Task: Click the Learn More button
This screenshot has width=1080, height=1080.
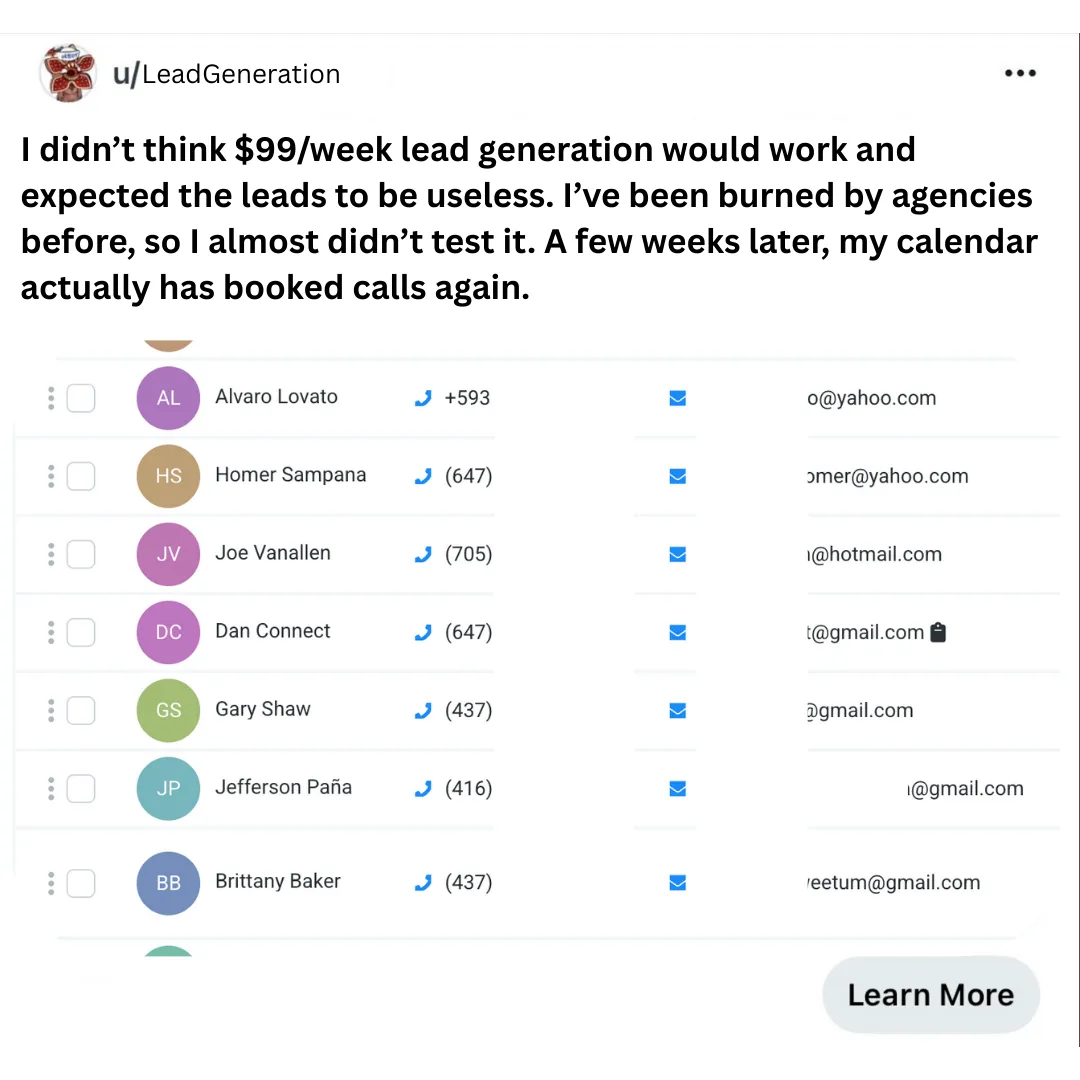Action: click(930, 995)
